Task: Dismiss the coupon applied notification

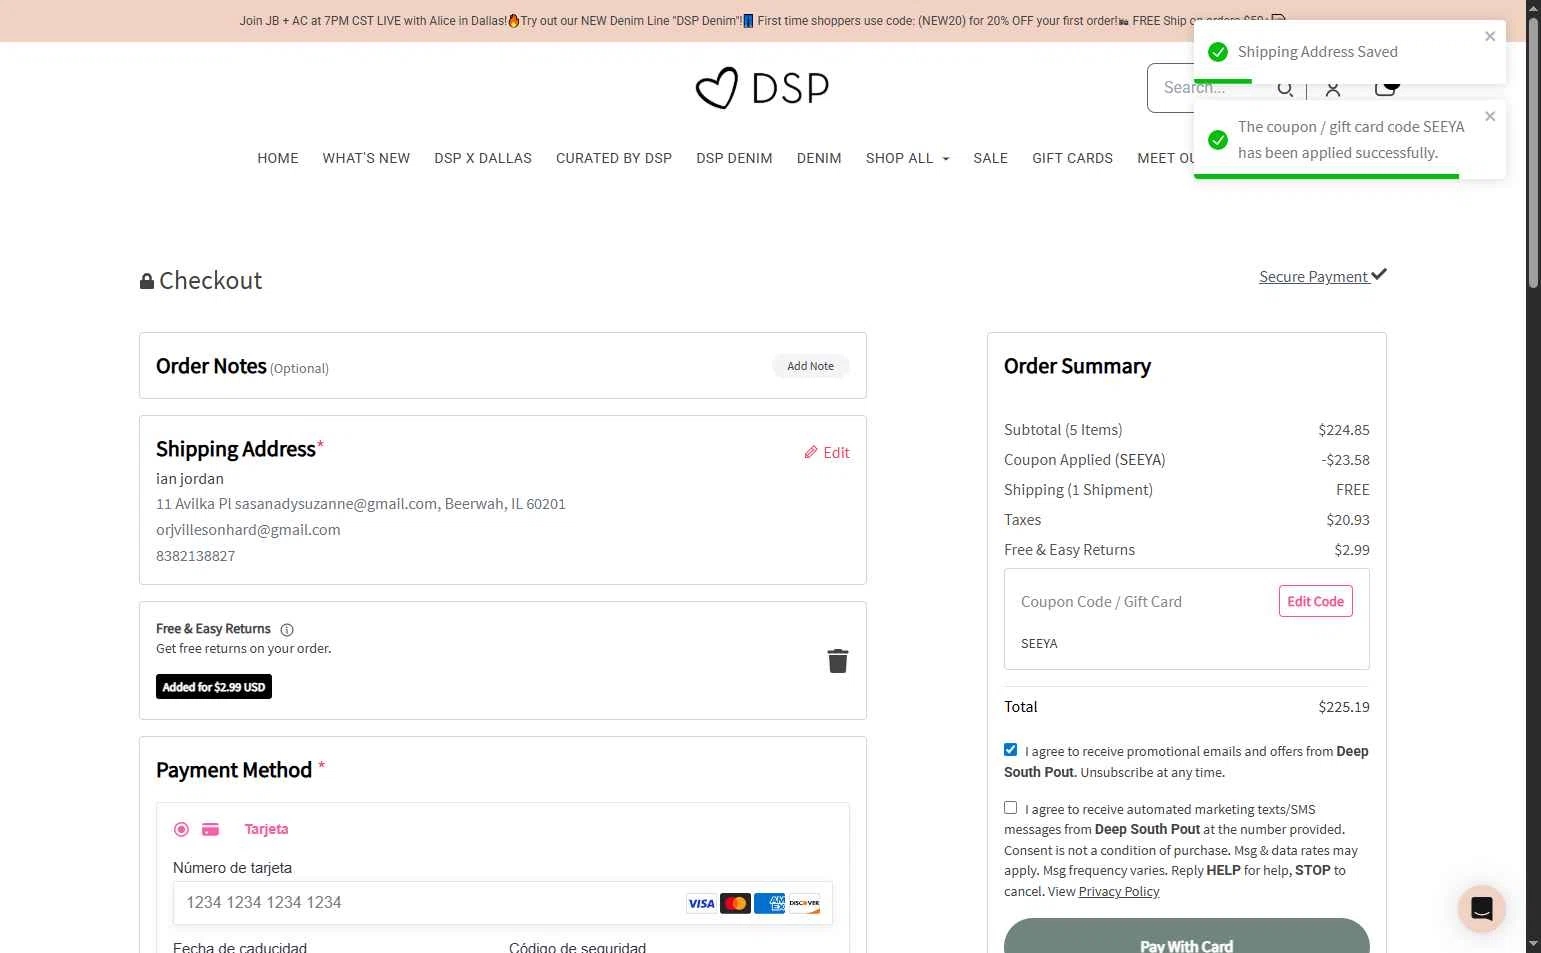Action: pos(1490,116)
